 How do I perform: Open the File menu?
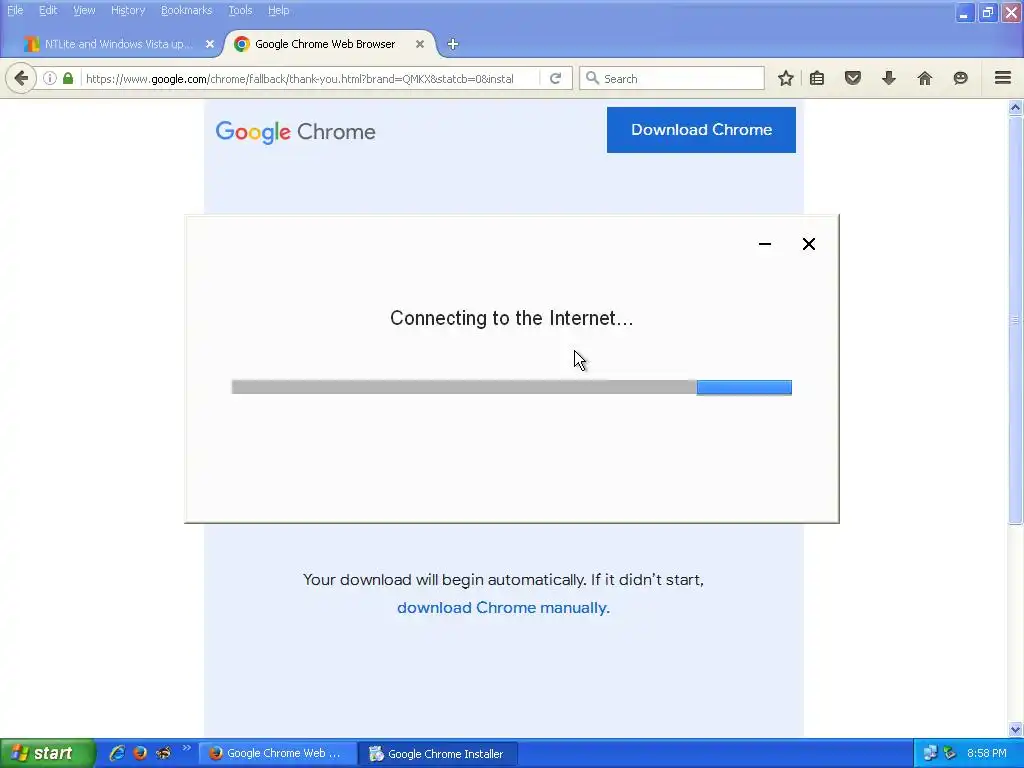(15, 10)
